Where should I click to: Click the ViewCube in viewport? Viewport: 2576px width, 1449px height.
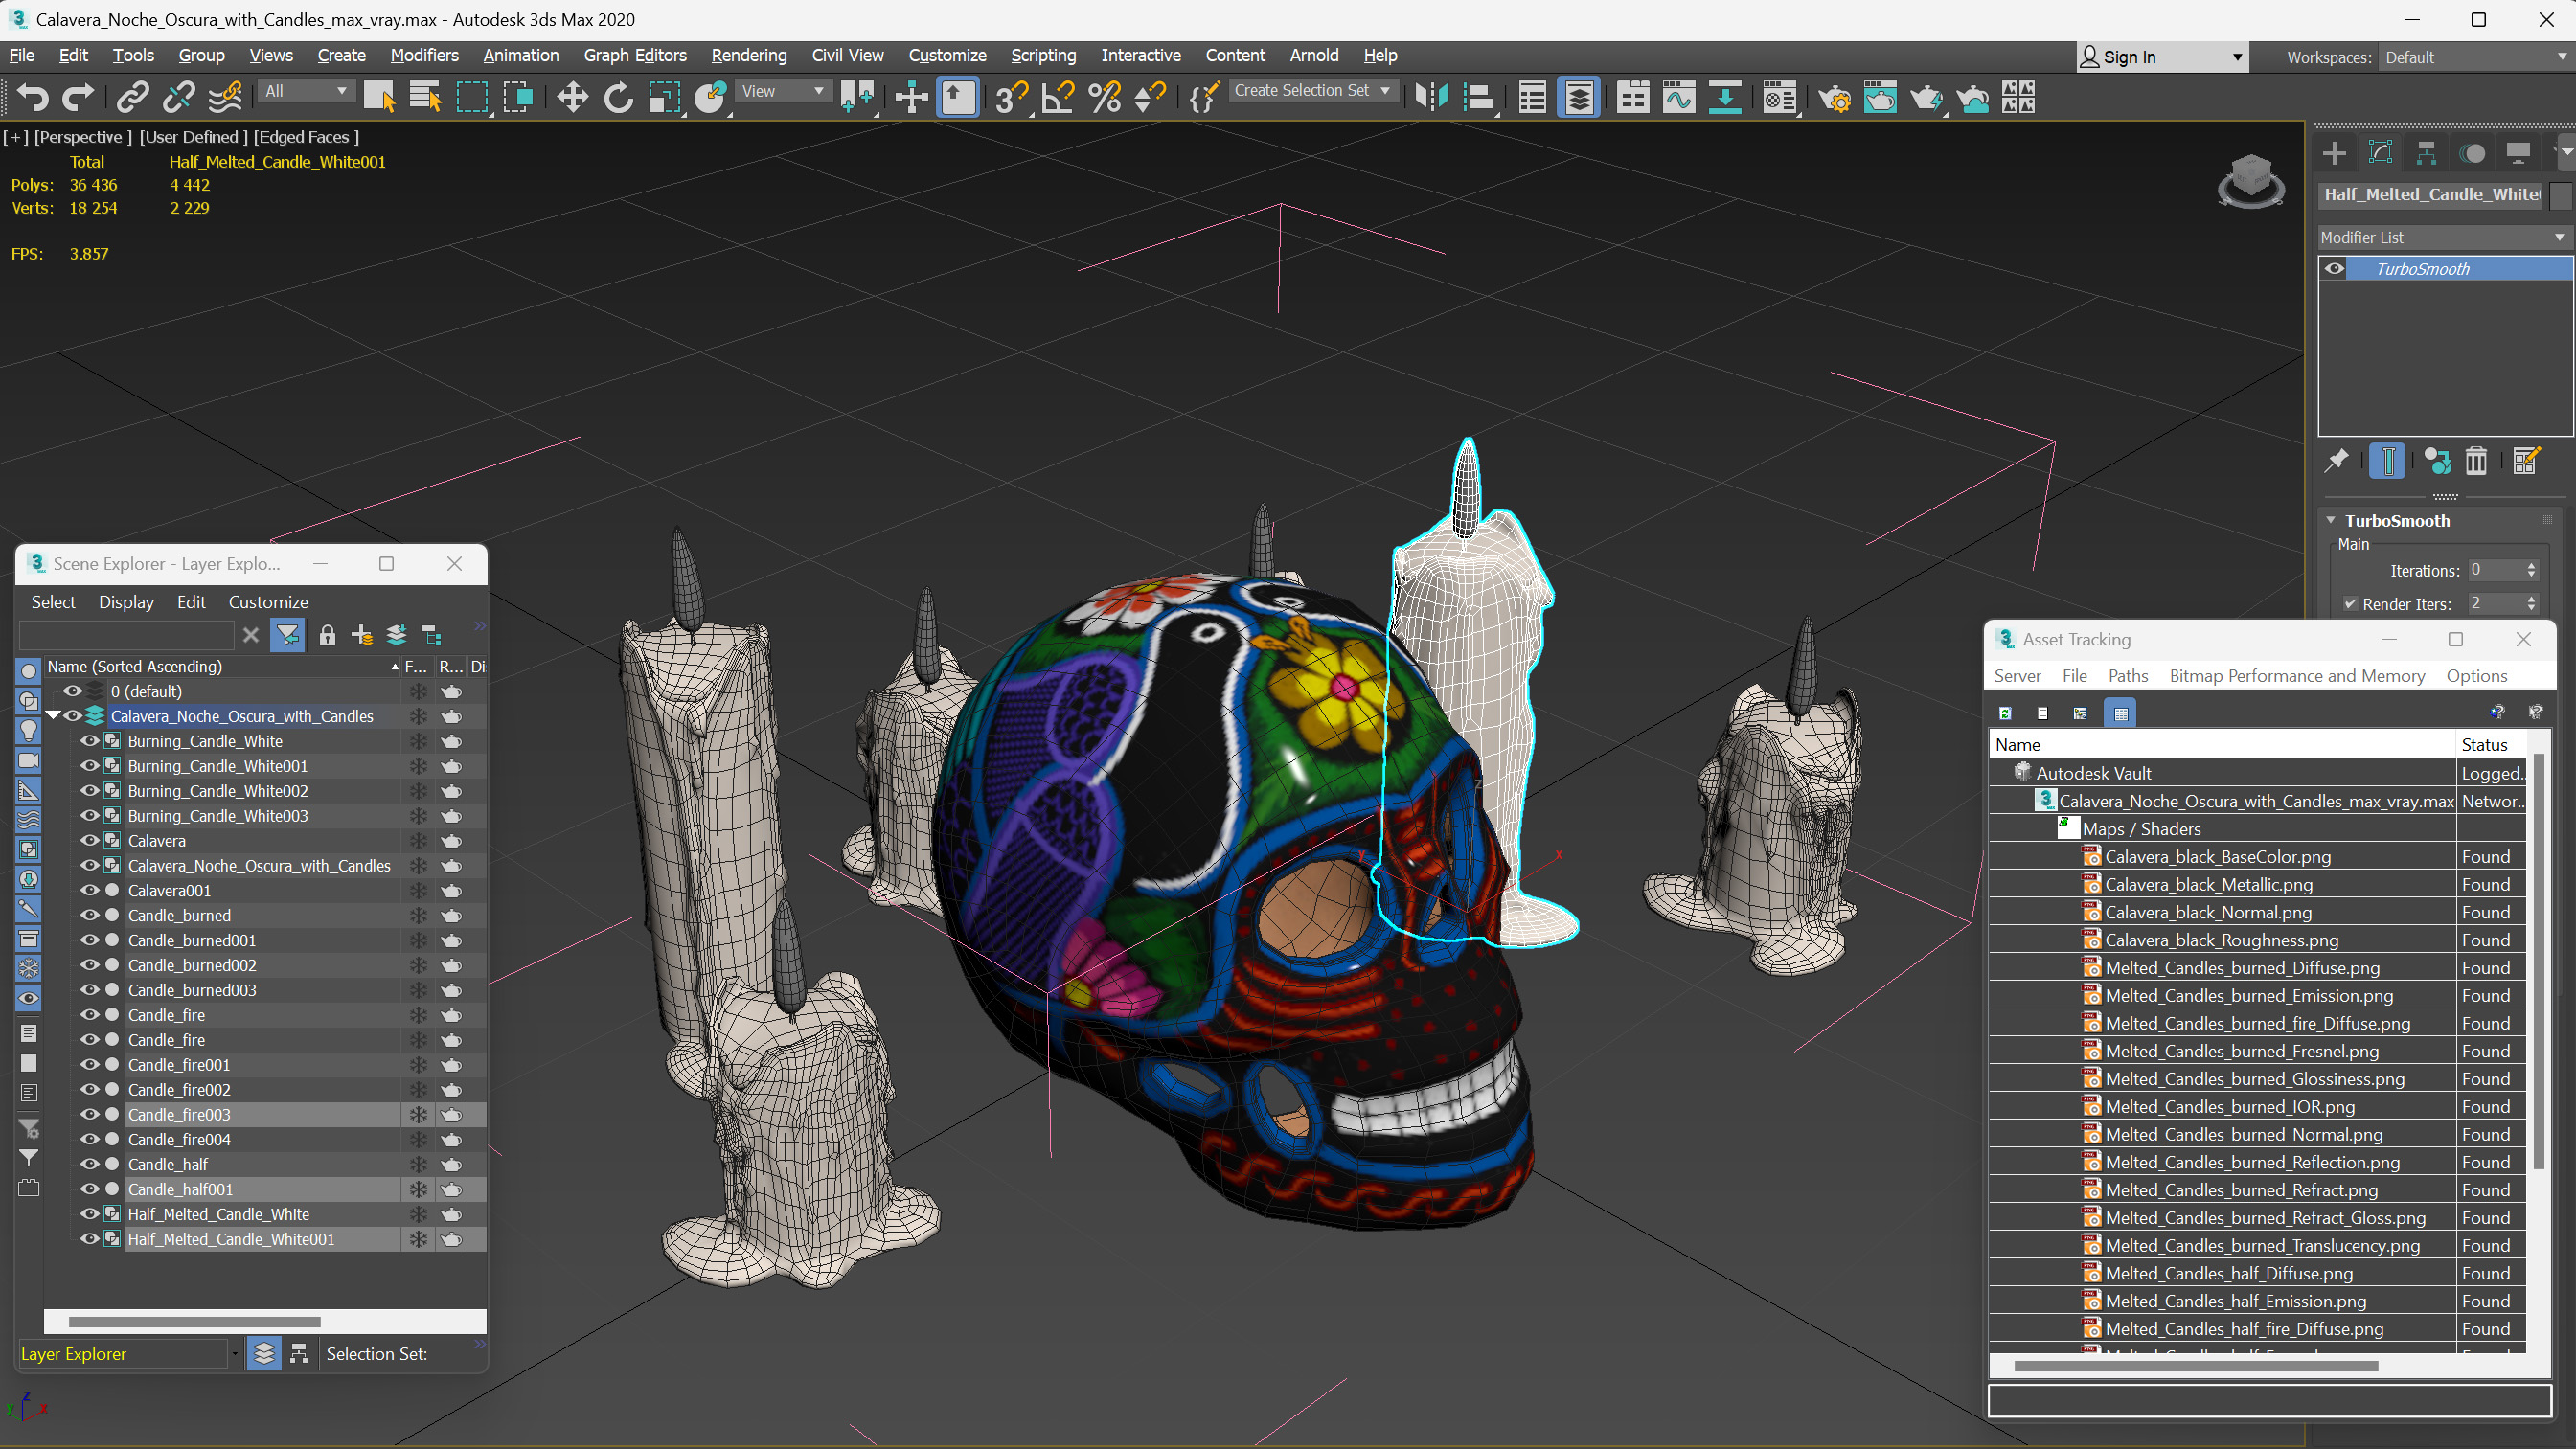[2251, 180]
